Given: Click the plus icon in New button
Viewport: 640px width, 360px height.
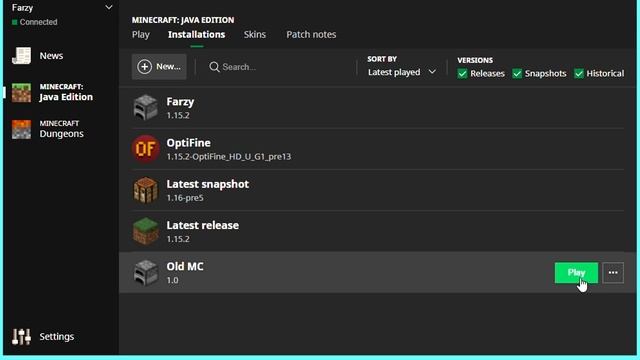Looking at the screenshot, I should pos(144,67).
